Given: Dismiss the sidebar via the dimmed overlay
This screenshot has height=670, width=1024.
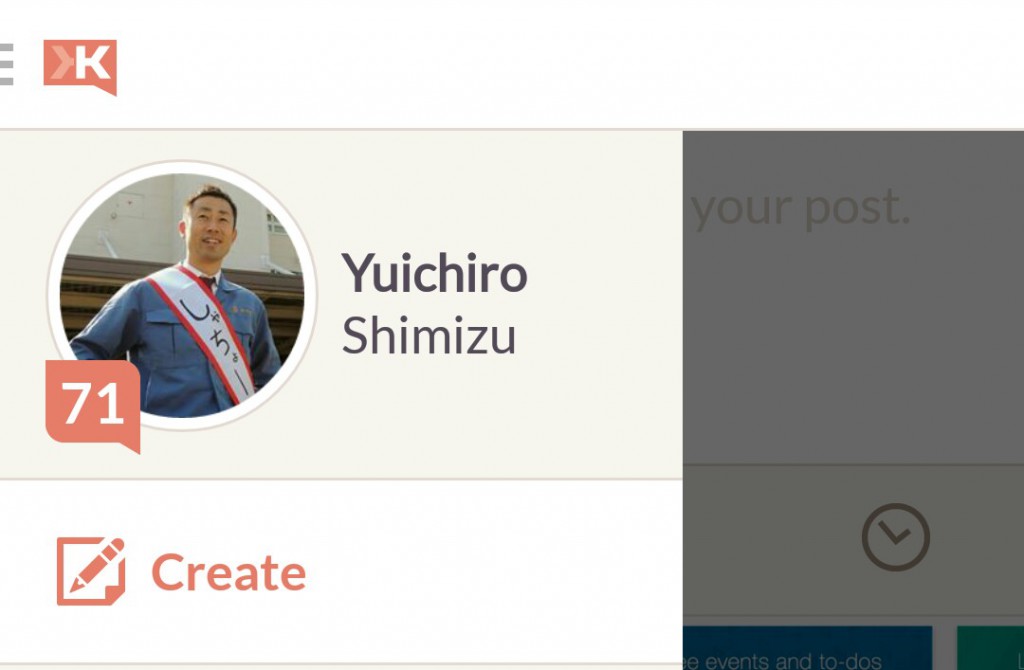Looking at the screenshot, I should pos(853,340).
